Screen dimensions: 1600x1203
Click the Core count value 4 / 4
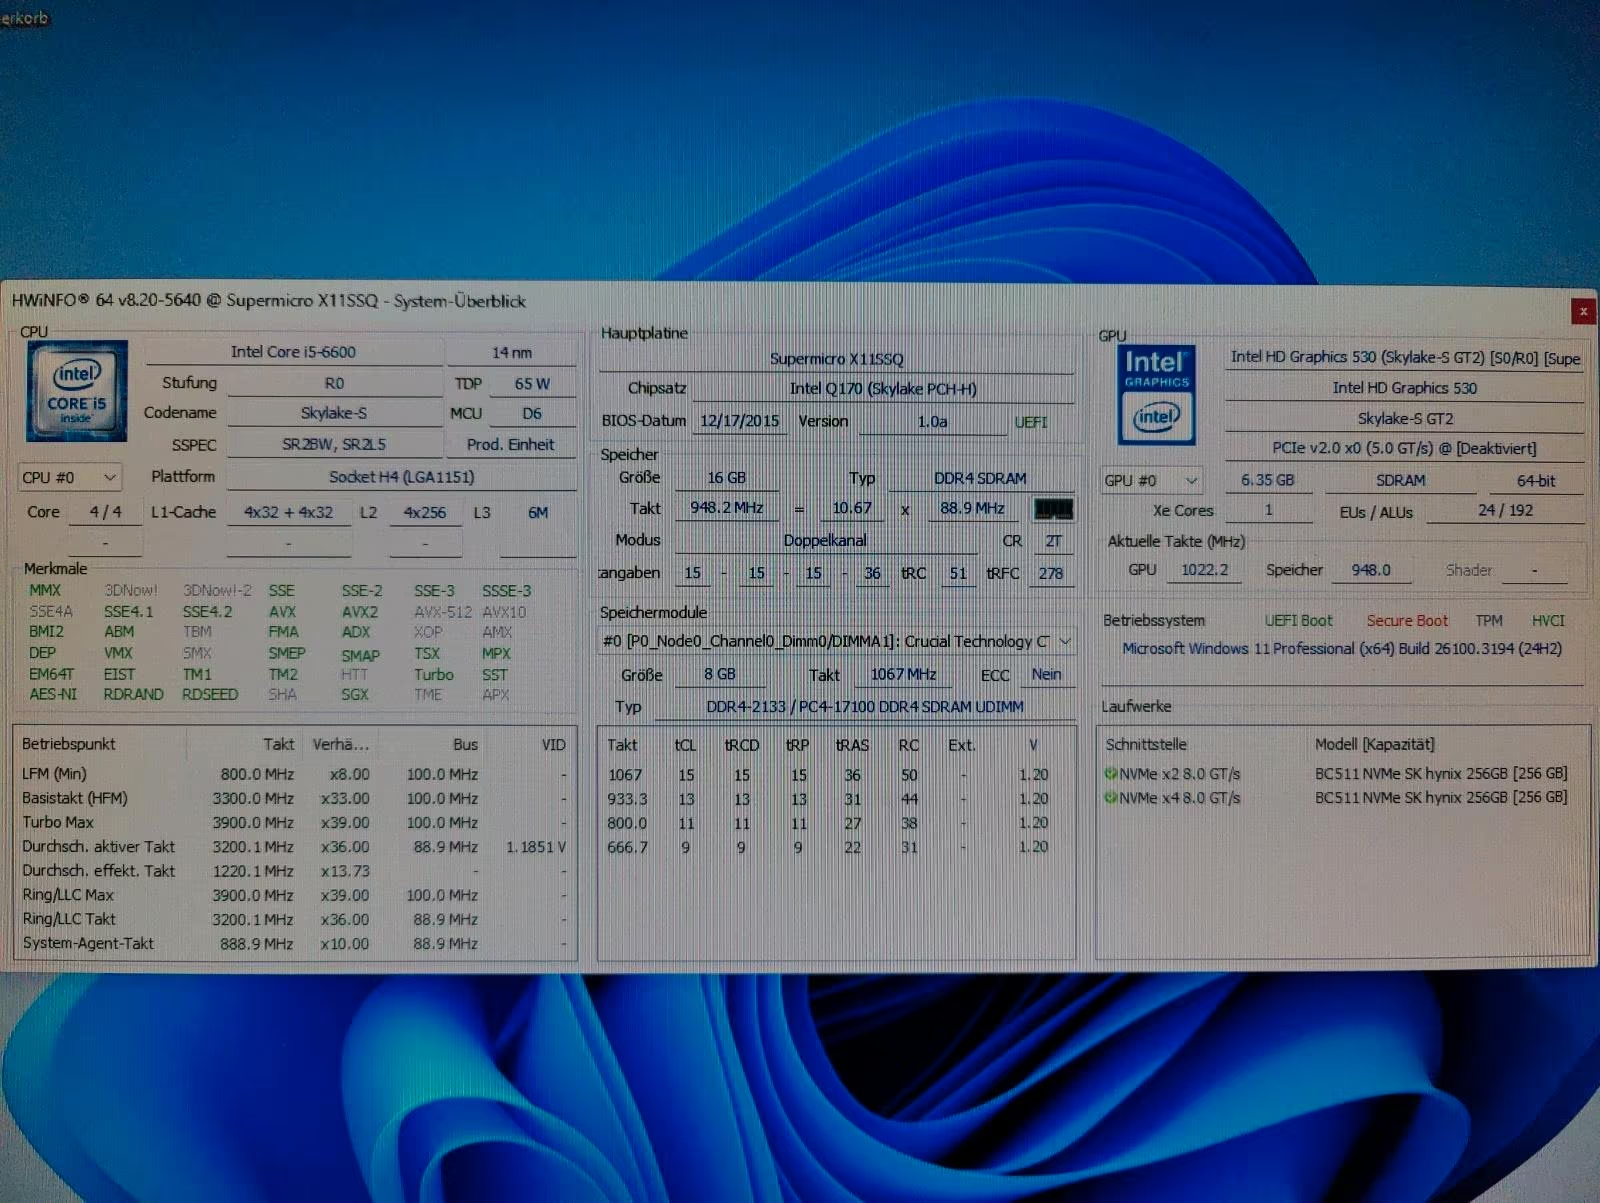pos(105,512)
